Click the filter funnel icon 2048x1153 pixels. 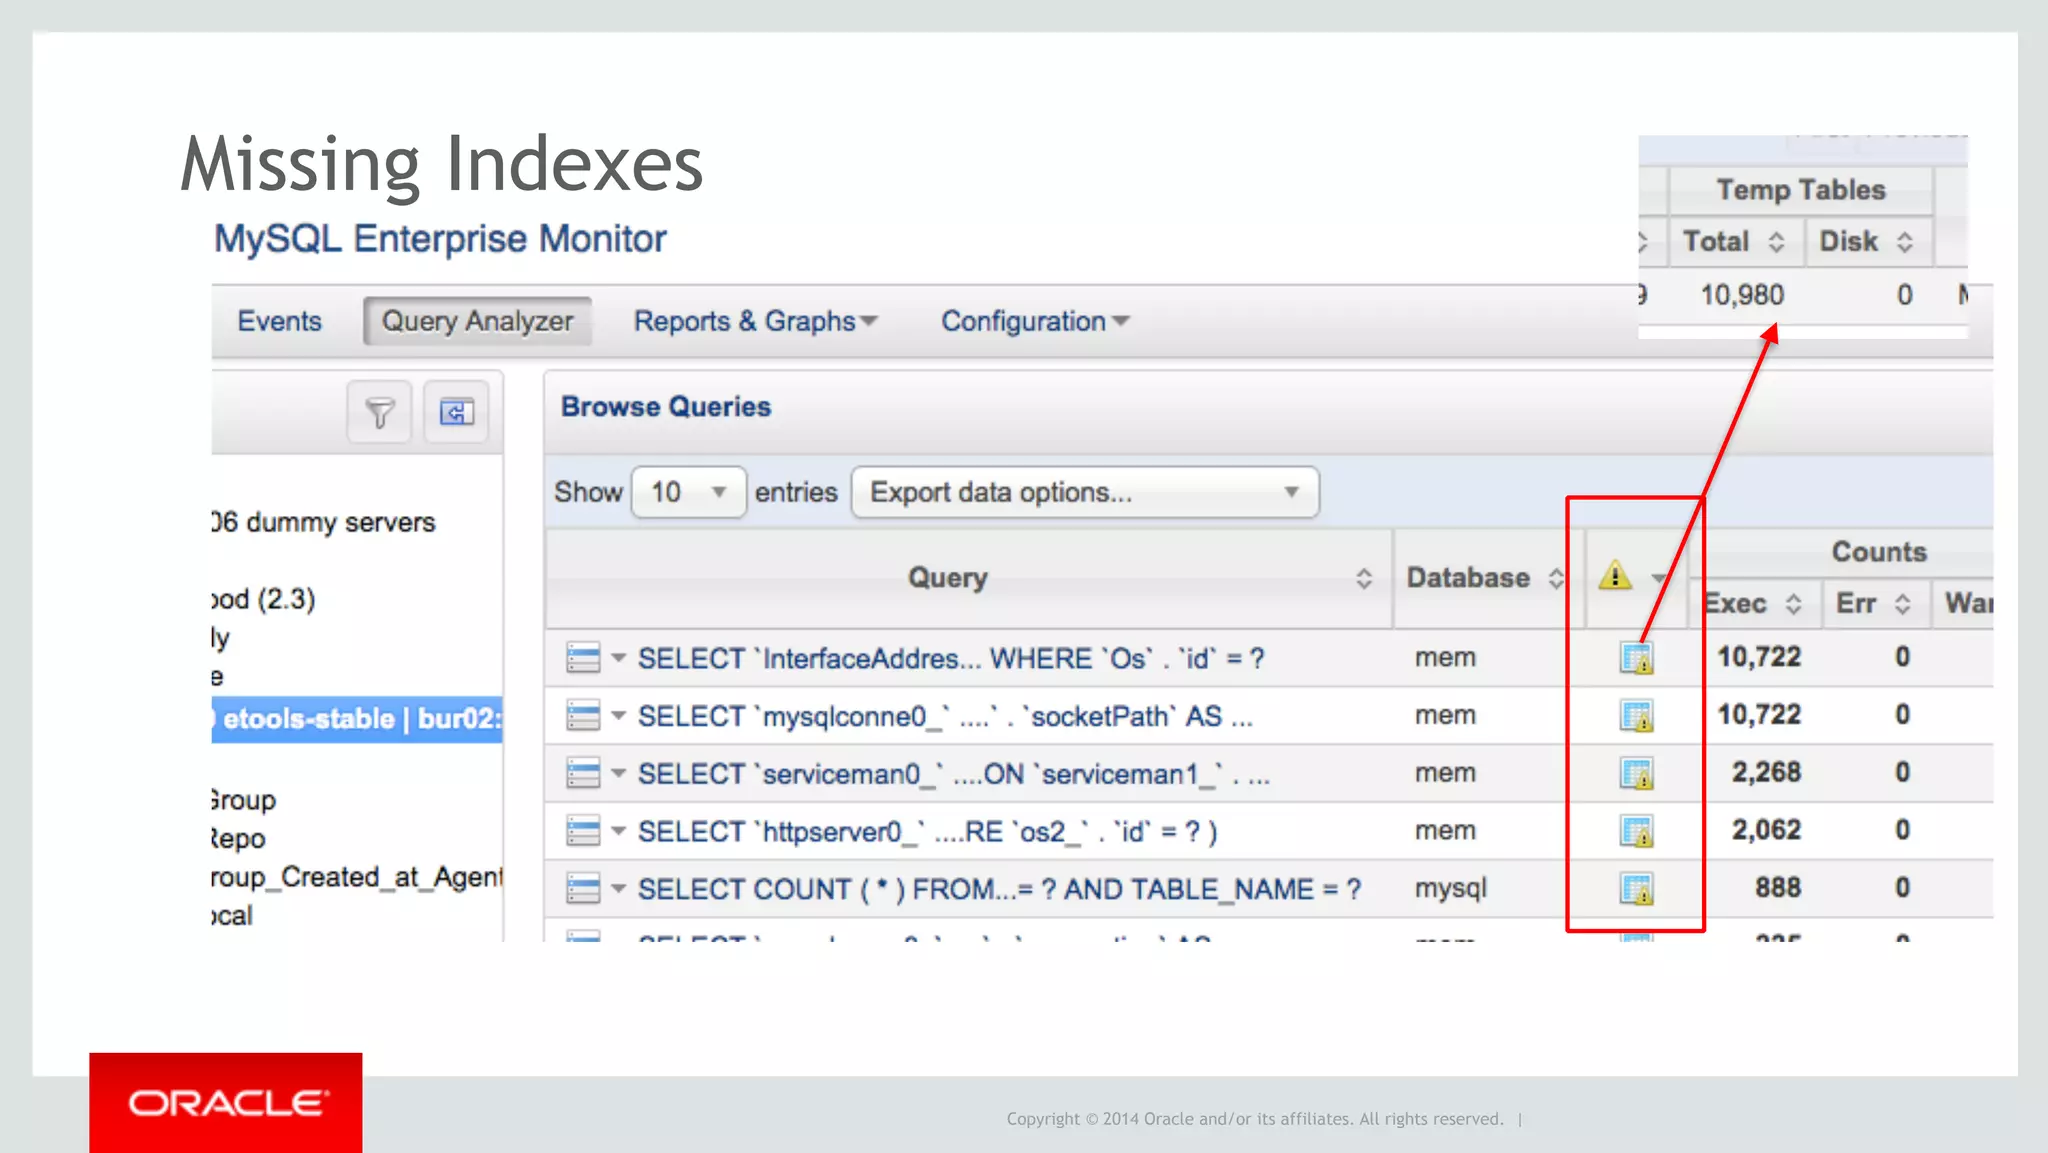coord(379,412)
